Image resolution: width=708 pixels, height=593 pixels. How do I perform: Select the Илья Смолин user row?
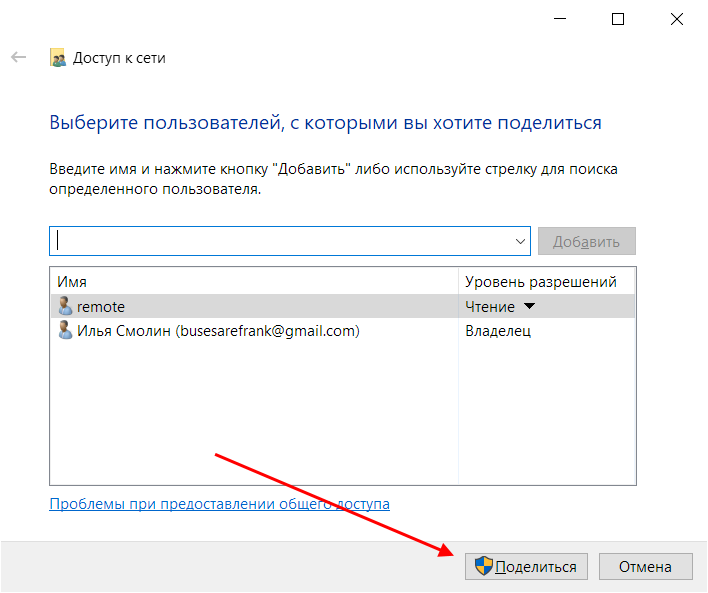(343, 331)
